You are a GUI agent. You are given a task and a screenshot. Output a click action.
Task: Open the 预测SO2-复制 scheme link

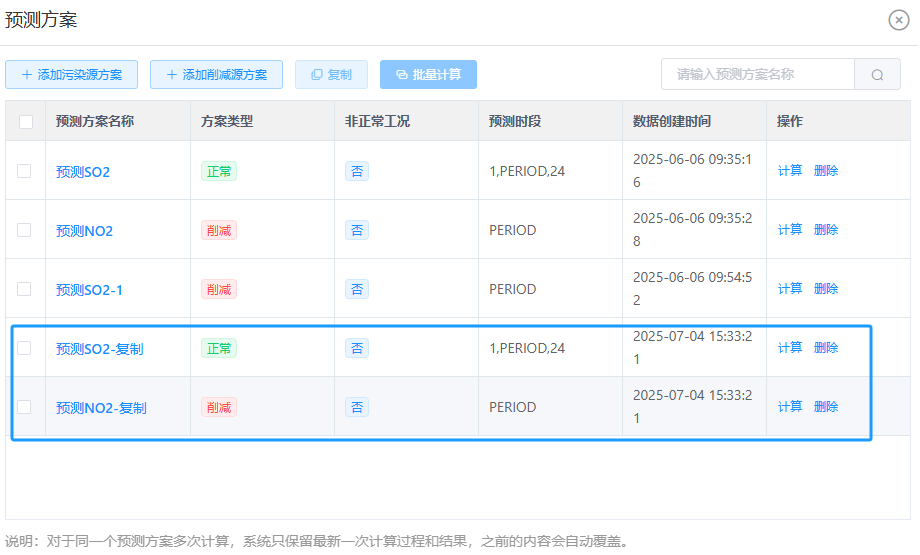point(100,349)
